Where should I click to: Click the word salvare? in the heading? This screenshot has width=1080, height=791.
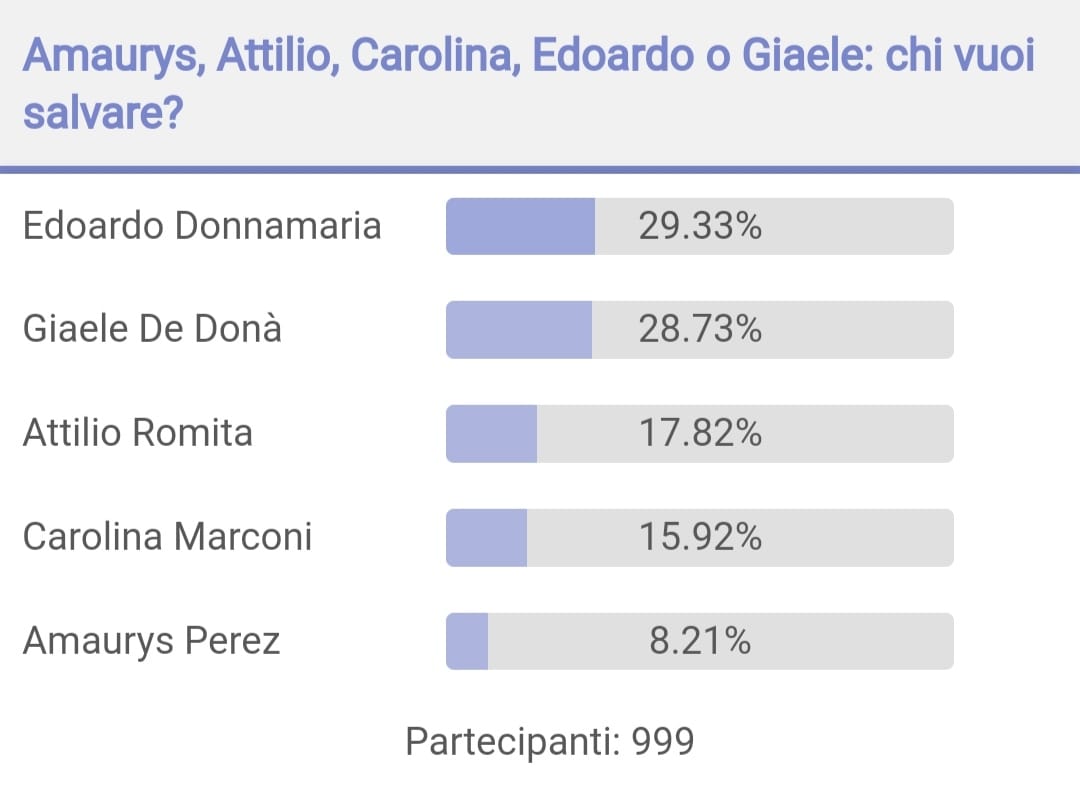click(x=103, y=113)
